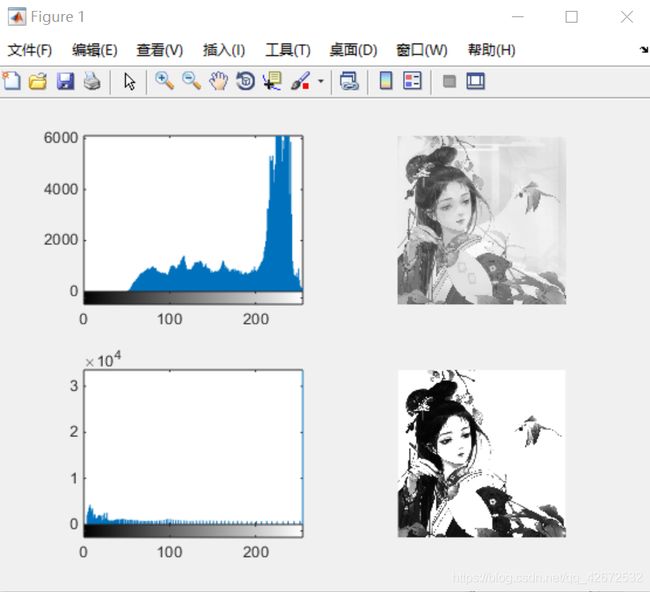Activate the Zoom In magnifier tool
The width and height of the screenshot is (650, 592).
pyautogui.click(x=165, y=81)
